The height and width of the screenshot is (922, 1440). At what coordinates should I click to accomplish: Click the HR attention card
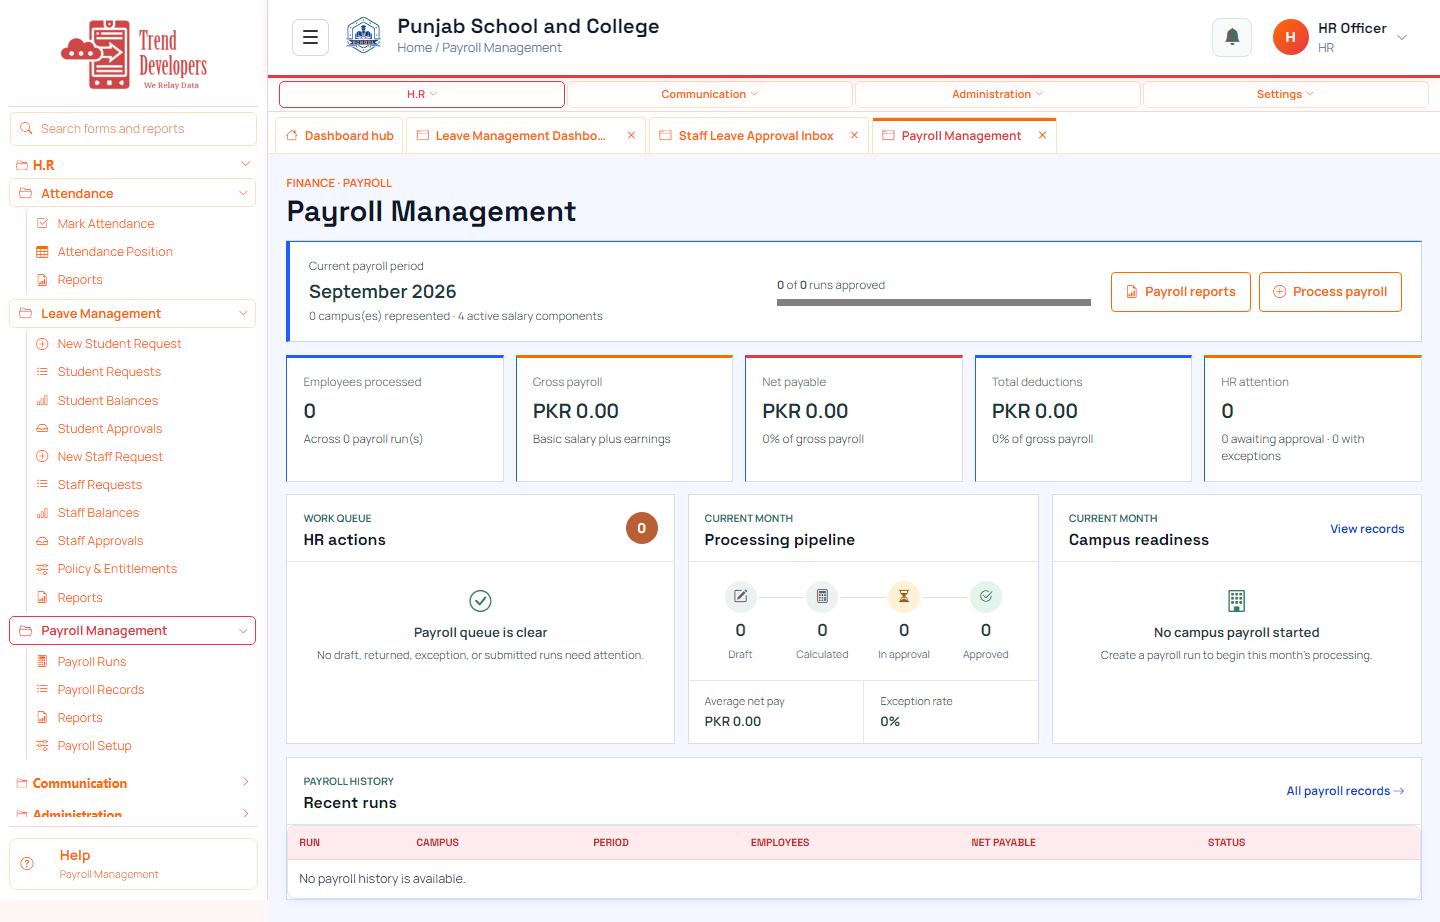click(x=1313, y=418)
